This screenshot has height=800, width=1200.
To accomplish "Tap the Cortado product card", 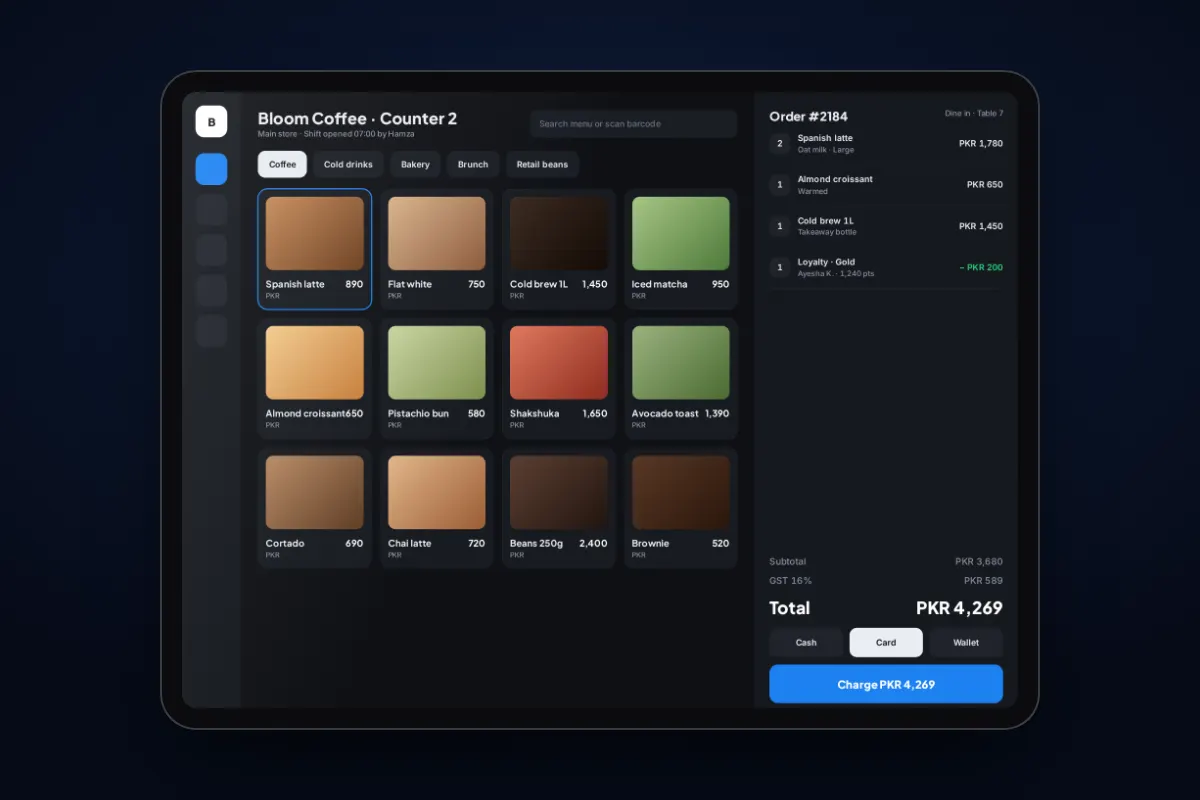I will (315, 508).
